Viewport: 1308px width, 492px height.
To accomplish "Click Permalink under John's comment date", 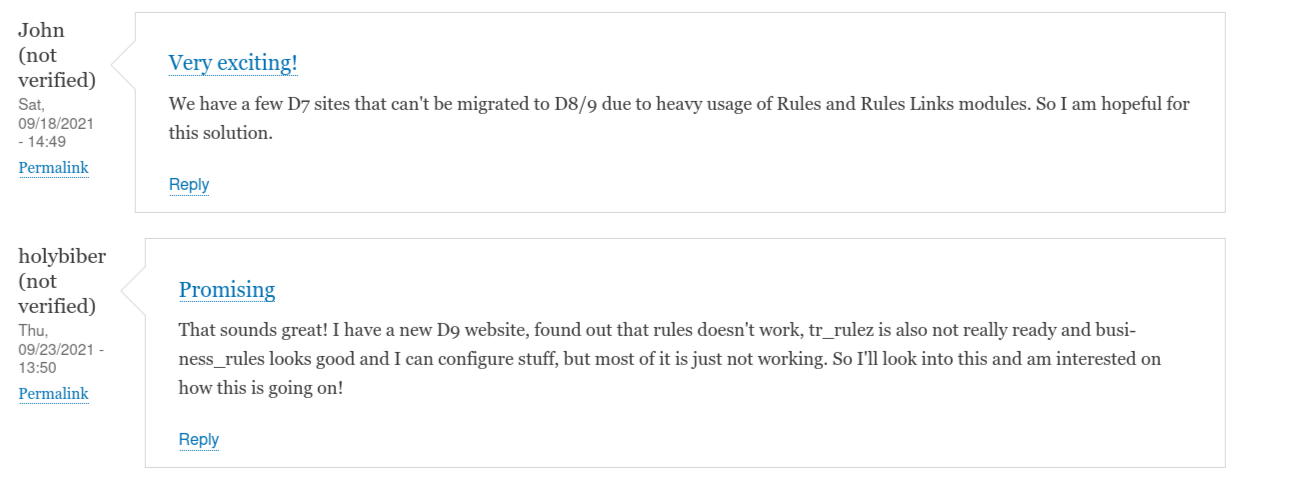I will coord(53,167).
